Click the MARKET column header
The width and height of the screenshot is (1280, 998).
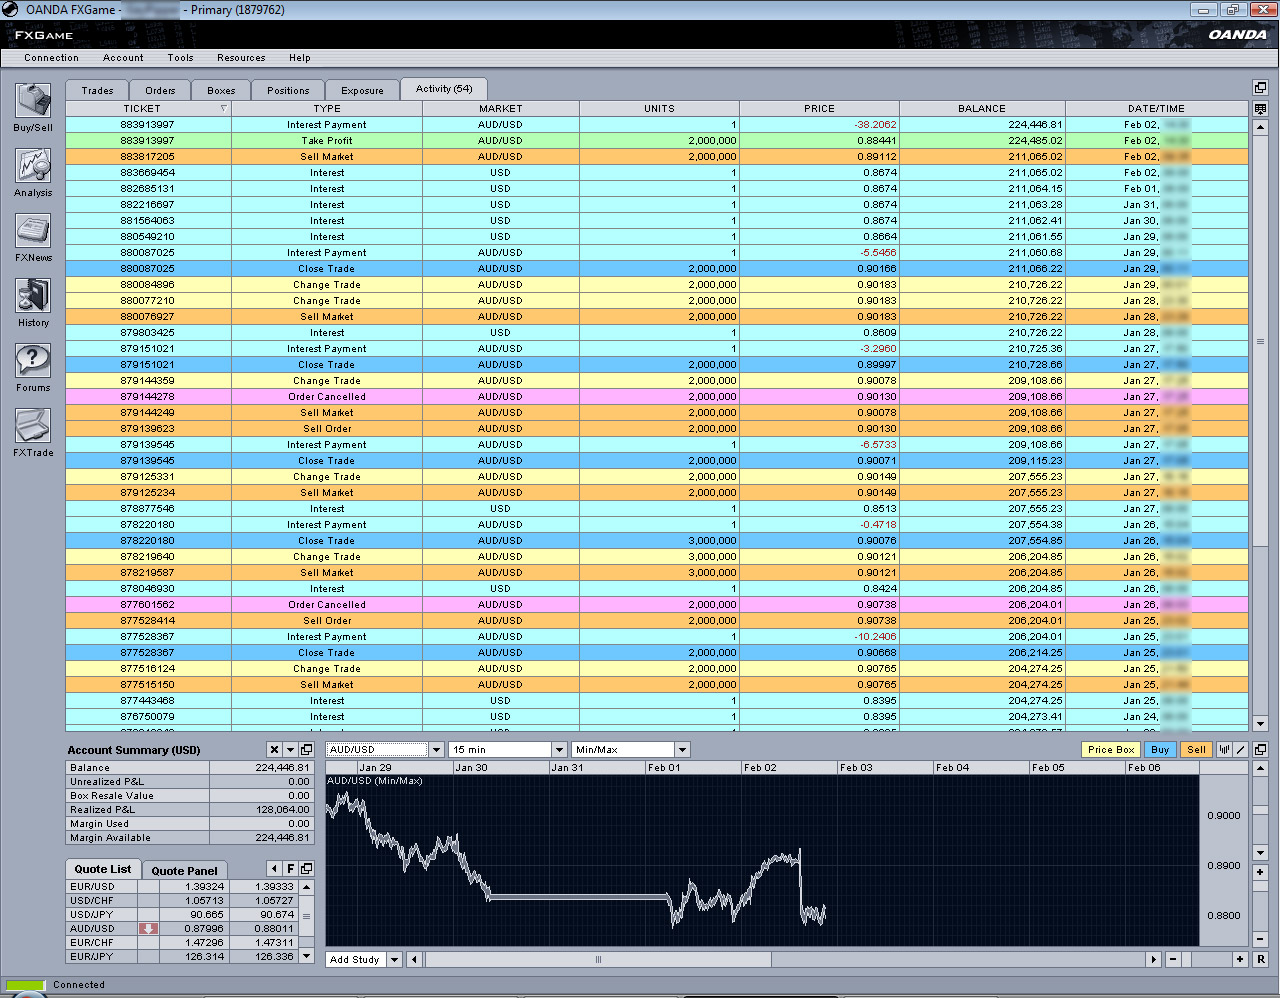point(500,108)
